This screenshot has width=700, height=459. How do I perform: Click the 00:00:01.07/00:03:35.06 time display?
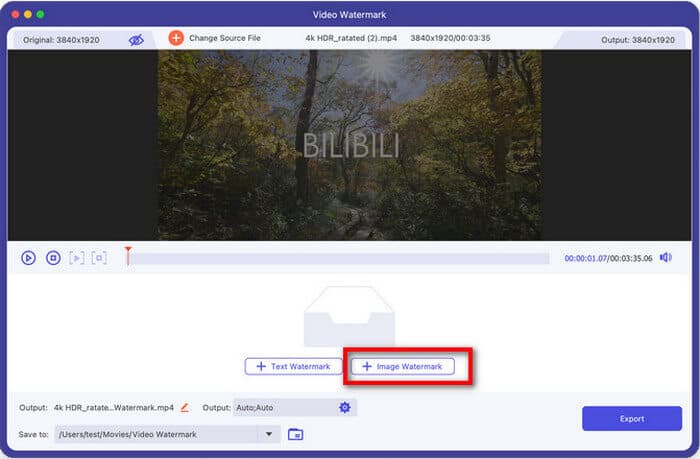pyautogui.click(x=608, y=259)
